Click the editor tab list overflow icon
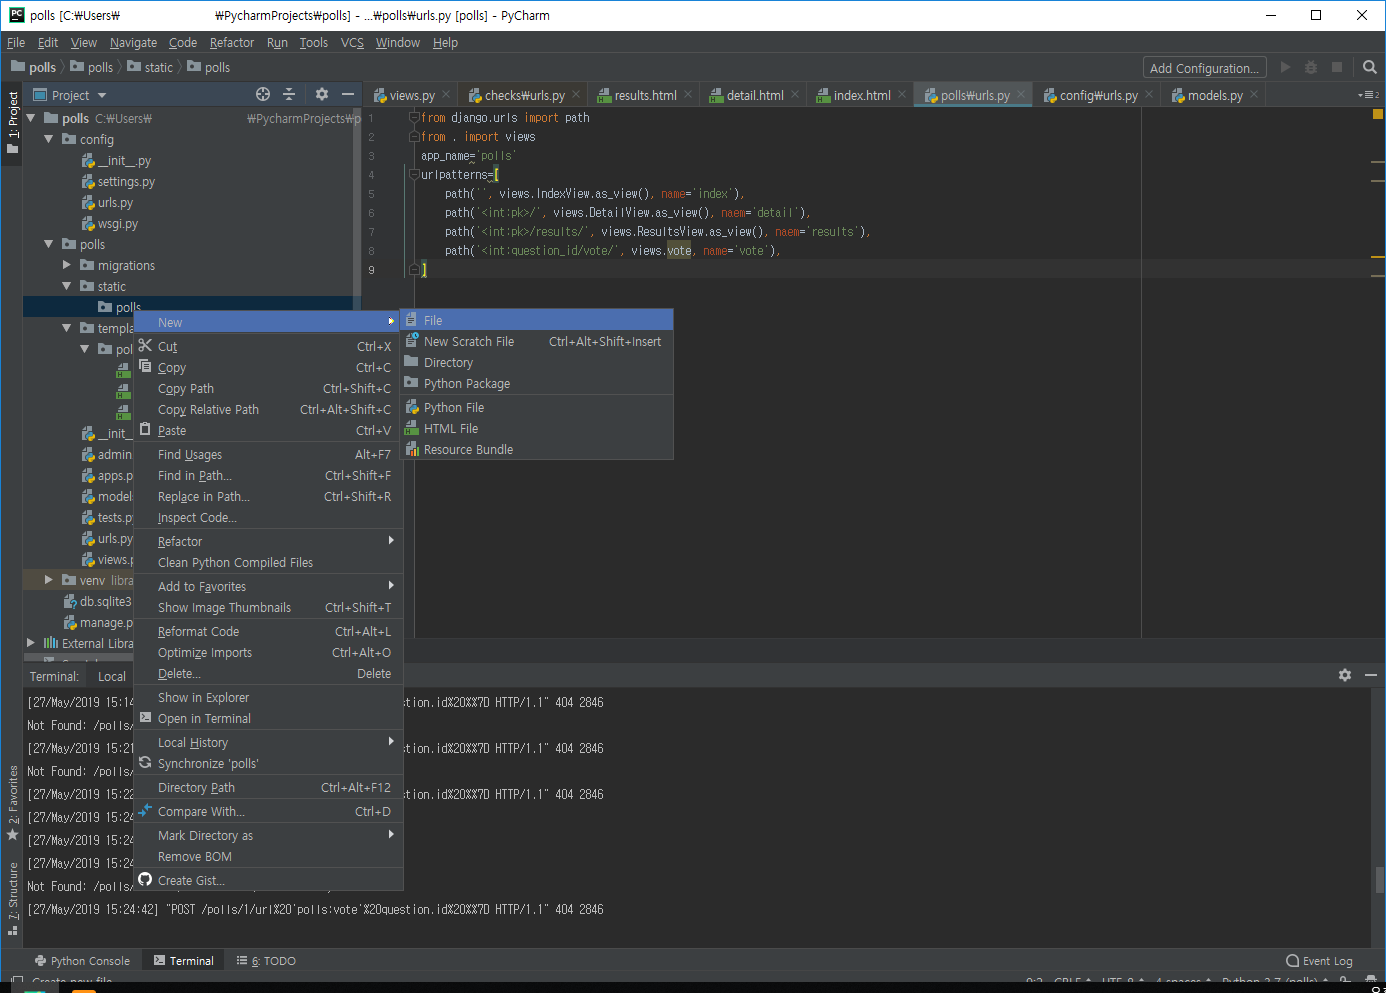Image resolution: width=1386 pixels, height=993 pixels. [1369, 95]
